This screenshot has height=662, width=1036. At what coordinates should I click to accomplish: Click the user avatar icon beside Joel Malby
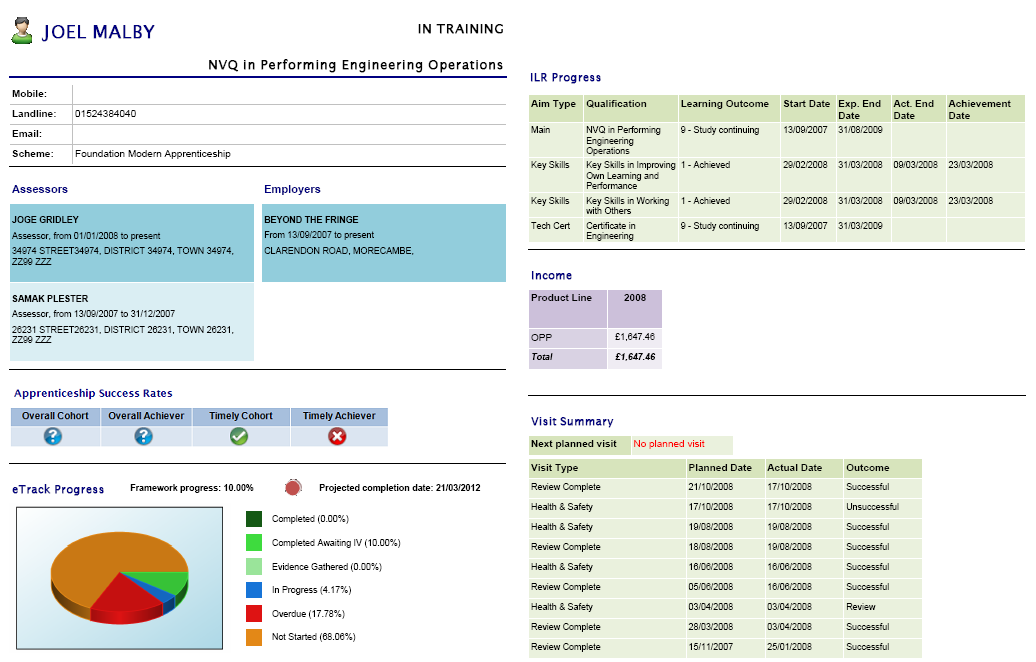22,32
